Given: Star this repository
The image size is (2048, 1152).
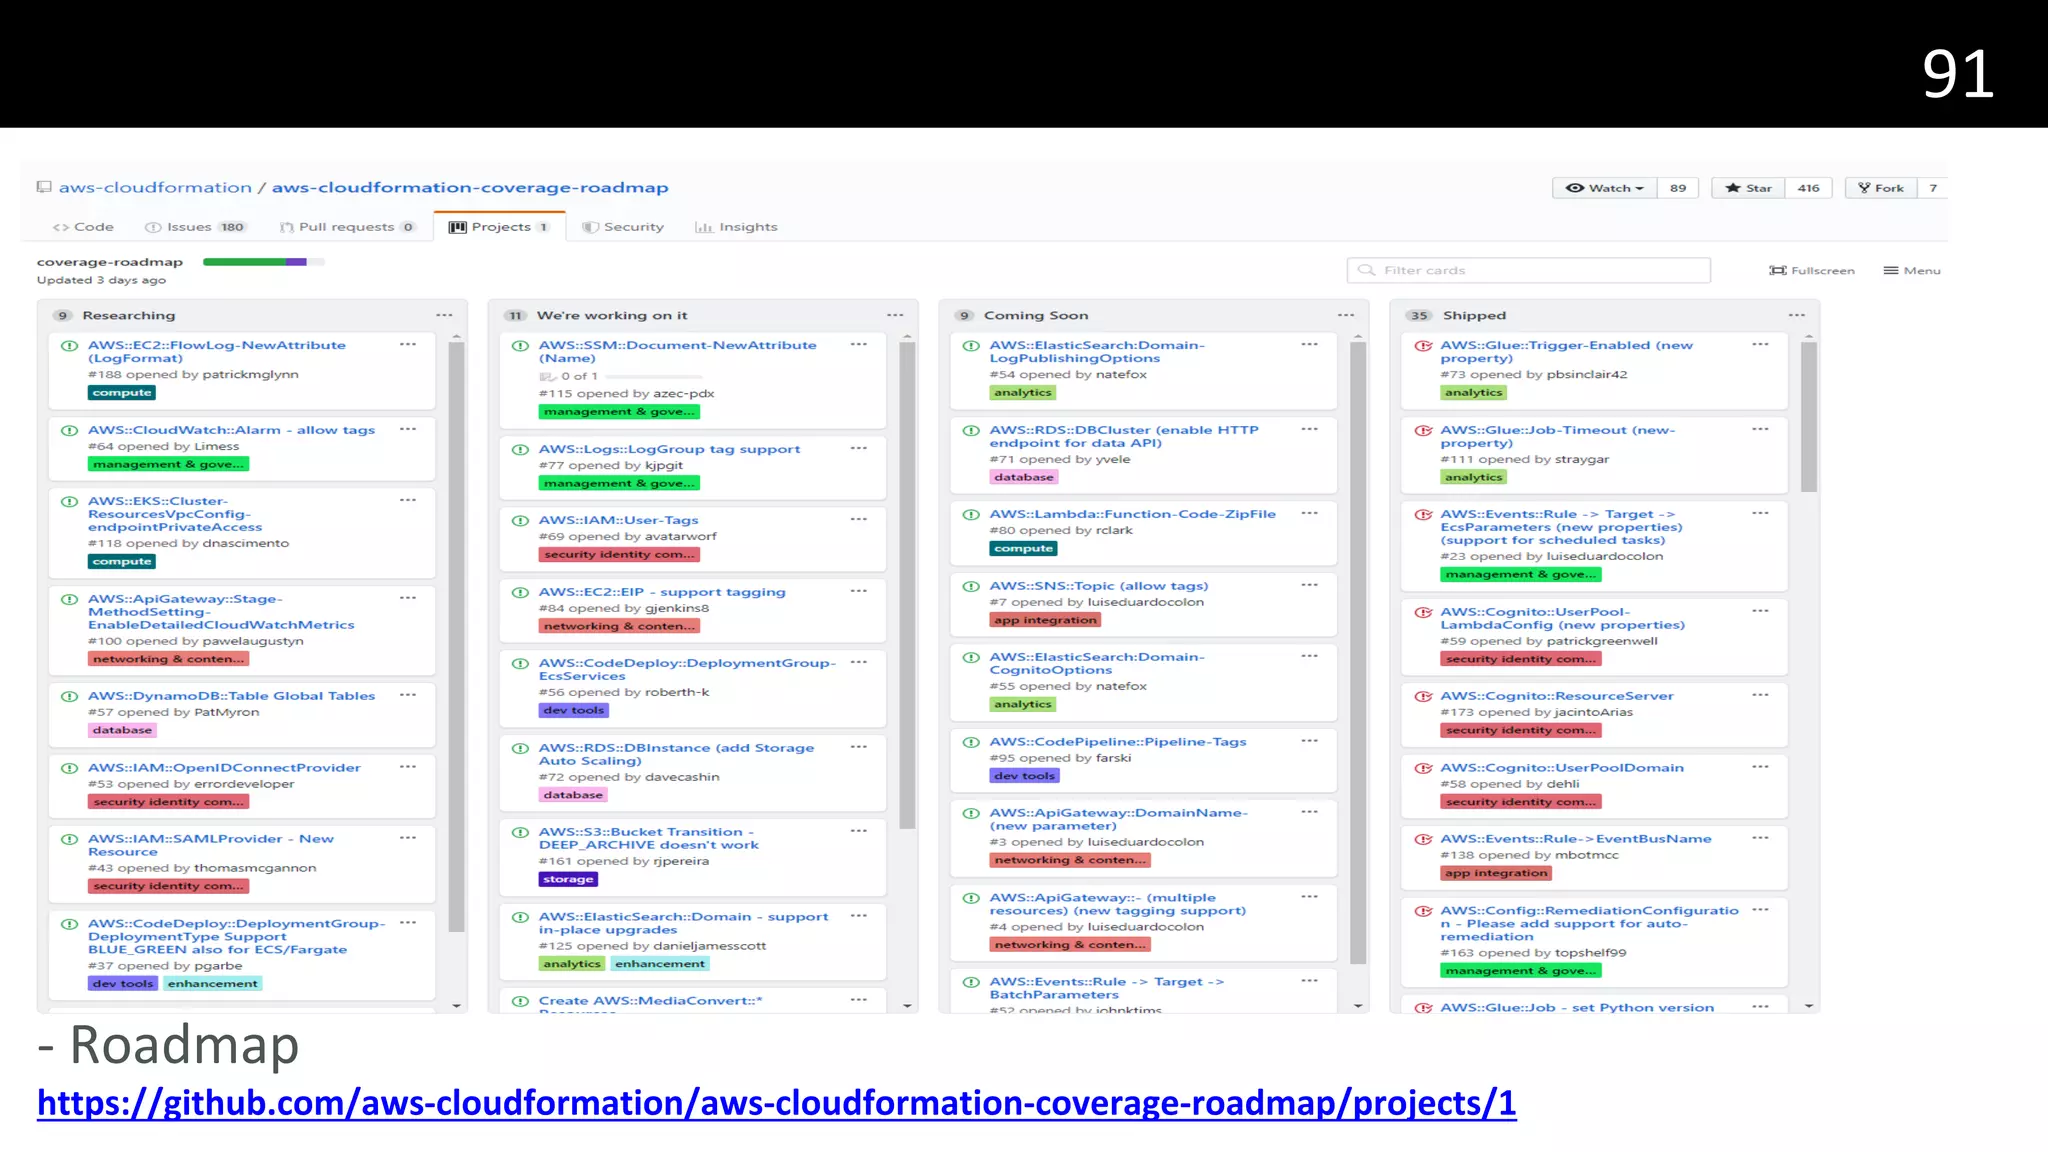Looking at the screenshot, I should 1748,188.
